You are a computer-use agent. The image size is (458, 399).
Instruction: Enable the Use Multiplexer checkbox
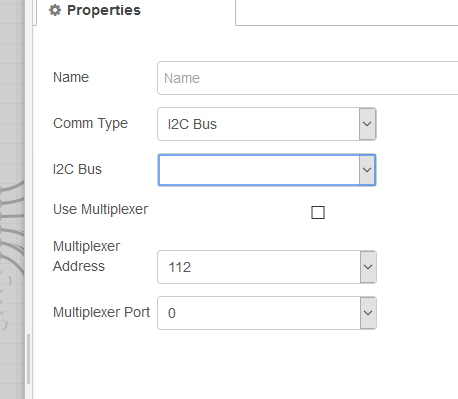pos(318,212)
